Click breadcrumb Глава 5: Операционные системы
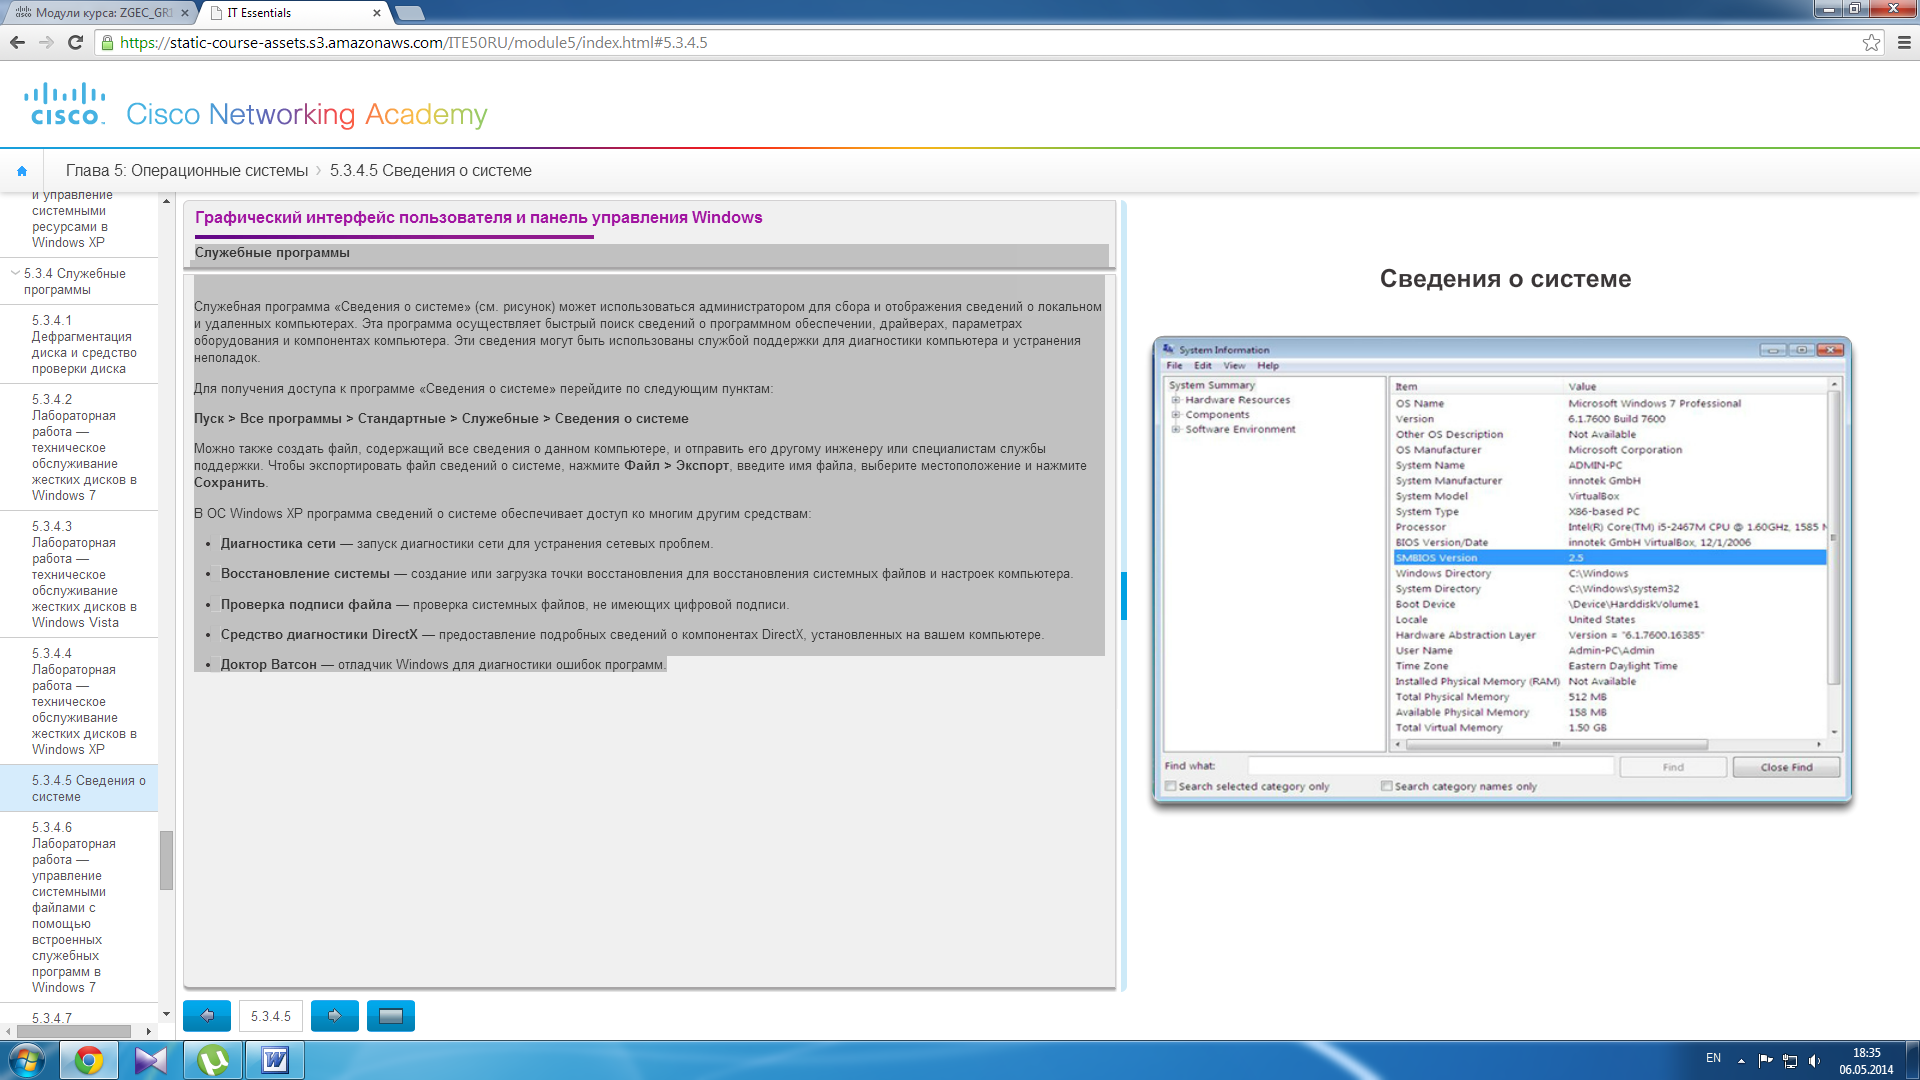 pos(187,171)
